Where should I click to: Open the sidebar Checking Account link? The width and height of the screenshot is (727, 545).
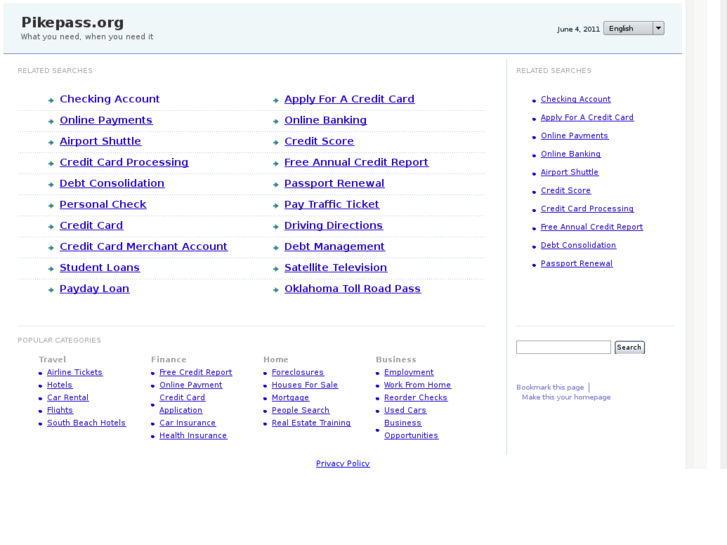(575, 99)
